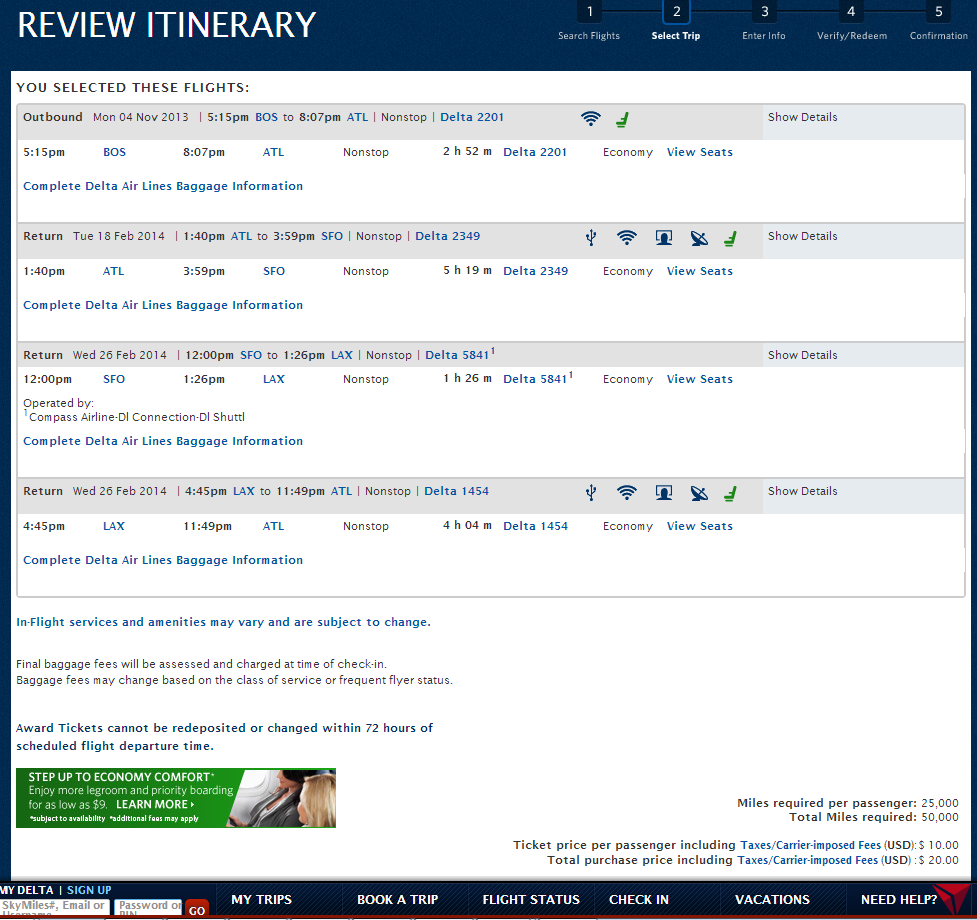This screenshot has width=977, height=920.
Task: Click the LAX airport link next to 4:45pm in the detail row
Action: [113, 526]
